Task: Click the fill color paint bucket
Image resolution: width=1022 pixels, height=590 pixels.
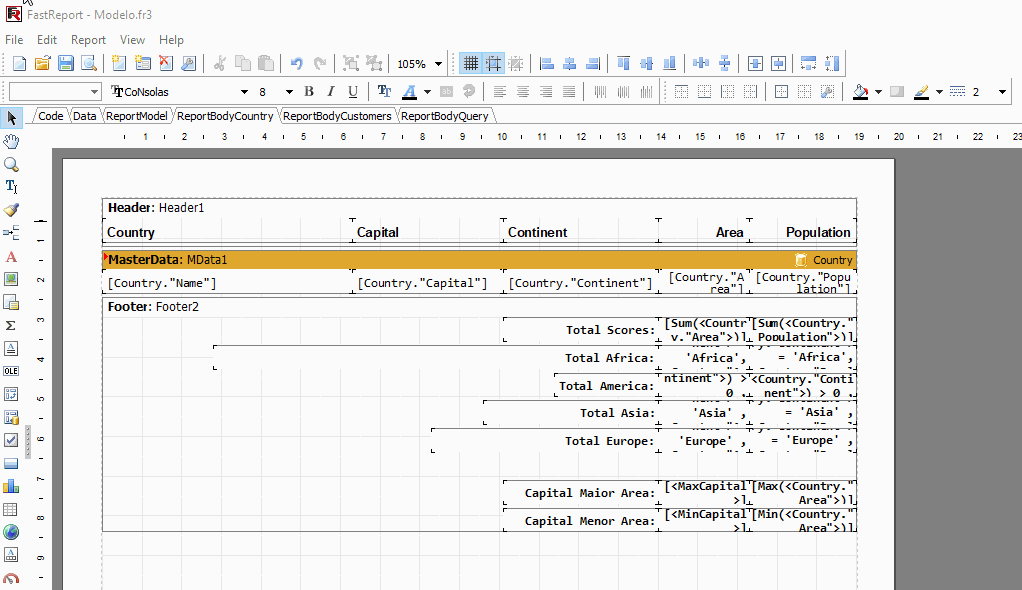Action: (861, 92)
